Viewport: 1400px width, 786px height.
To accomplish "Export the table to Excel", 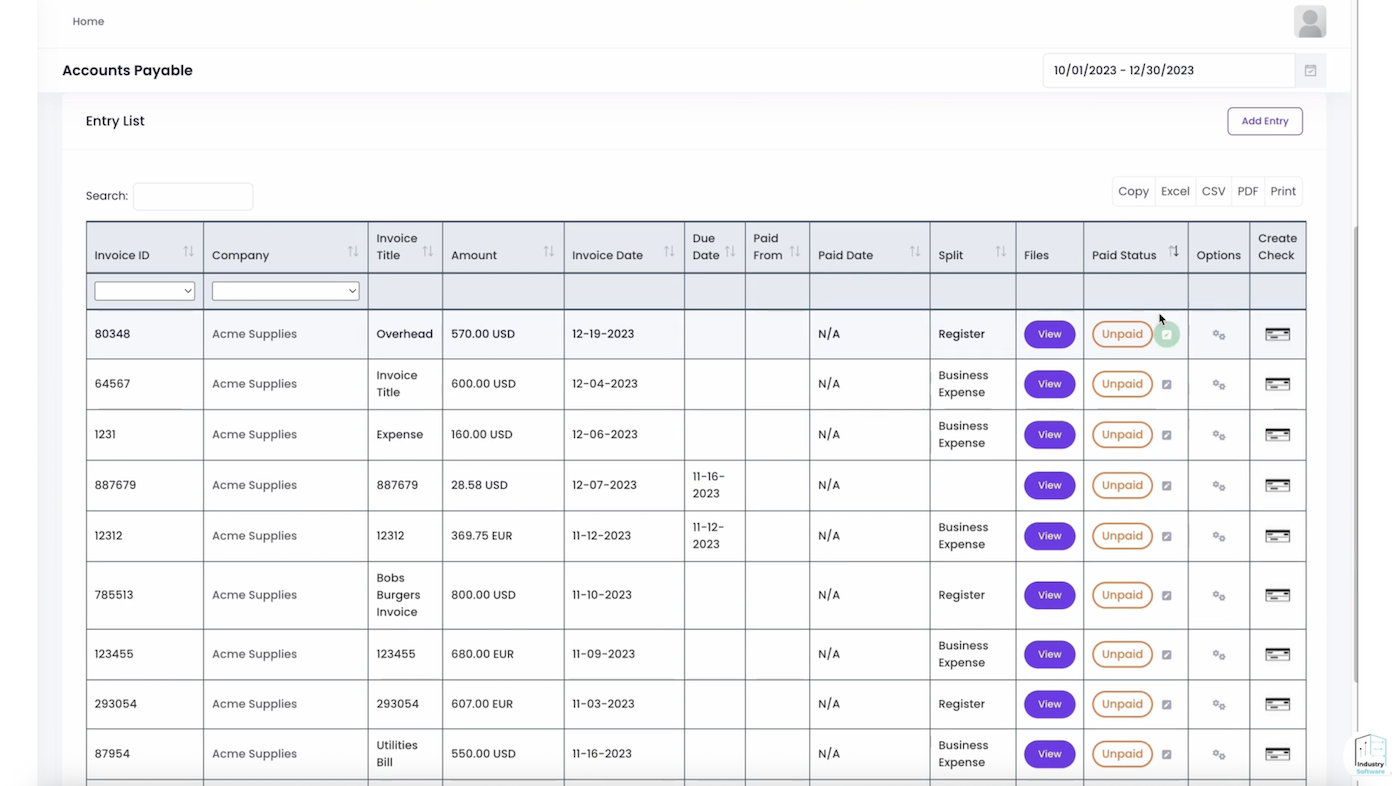I will (x=1174, y=191).
